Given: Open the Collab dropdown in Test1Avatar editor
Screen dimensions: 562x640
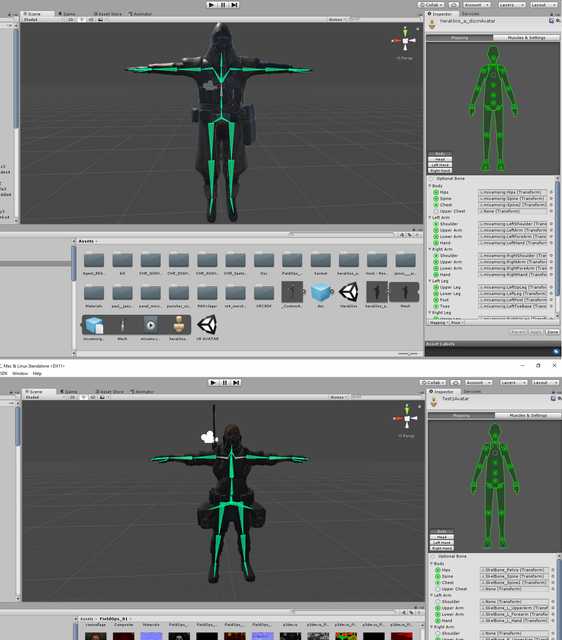Looking at the screenshot, I should (x=433, y=382).
